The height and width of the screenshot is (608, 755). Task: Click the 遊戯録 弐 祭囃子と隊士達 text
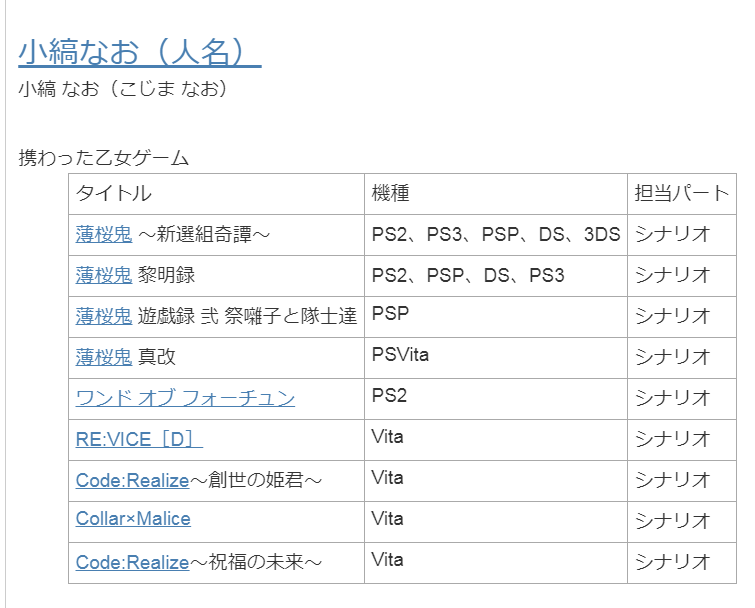coord(247,317)
